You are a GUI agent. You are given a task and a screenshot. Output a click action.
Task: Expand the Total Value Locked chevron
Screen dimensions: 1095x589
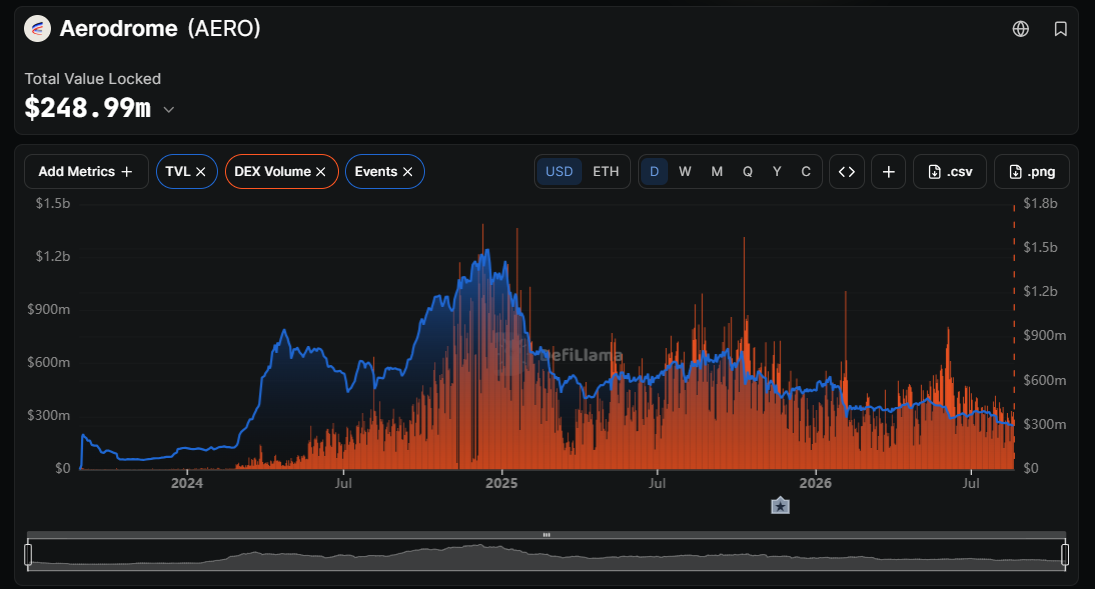tap(168, 110)
